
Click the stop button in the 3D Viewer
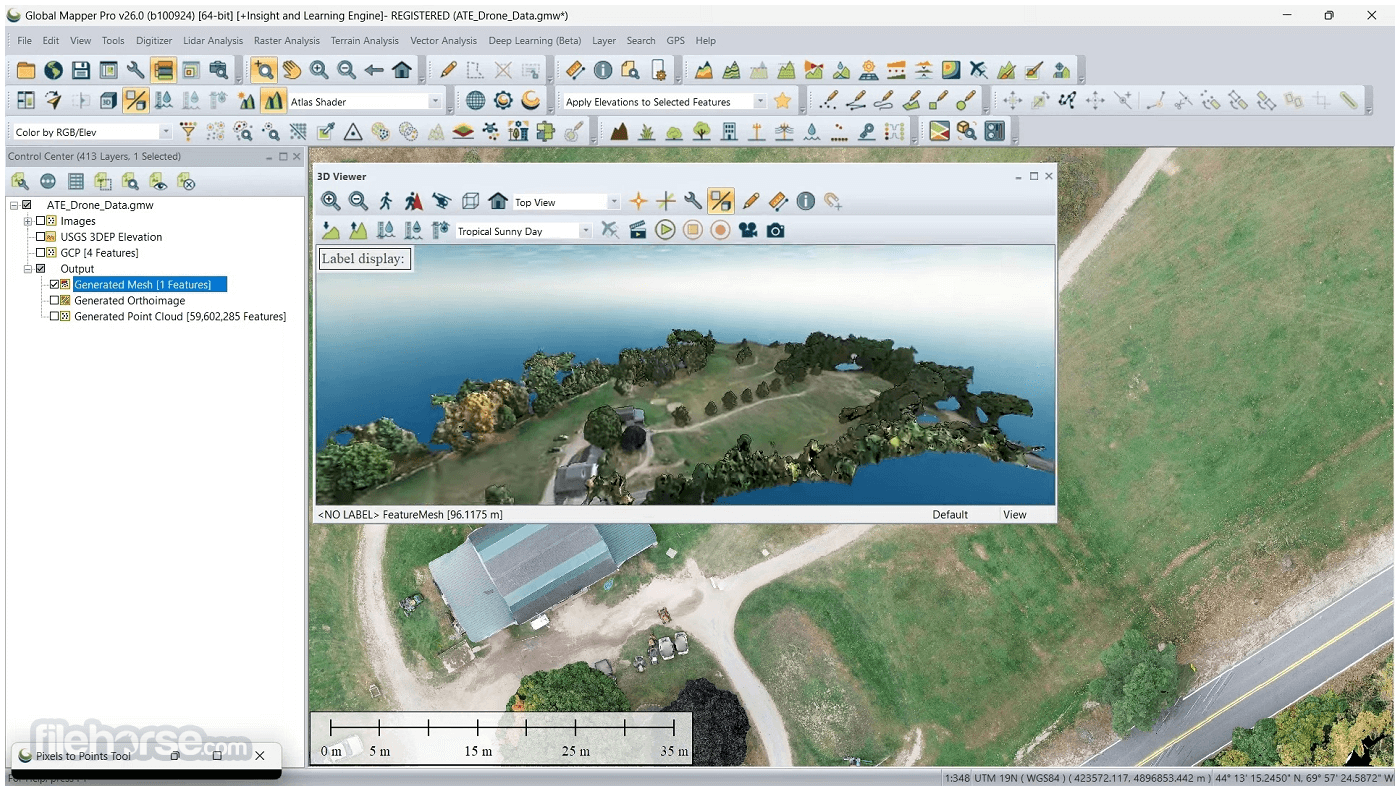coord(692,230)
